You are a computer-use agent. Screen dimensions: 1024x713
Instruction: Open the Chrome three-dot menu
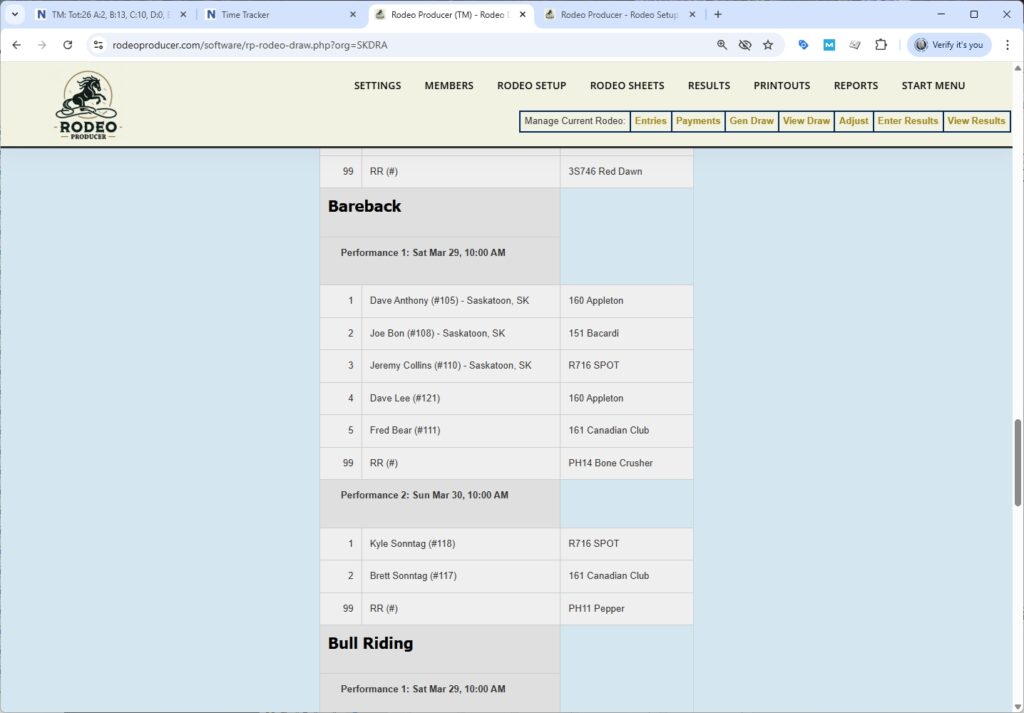1008,45
